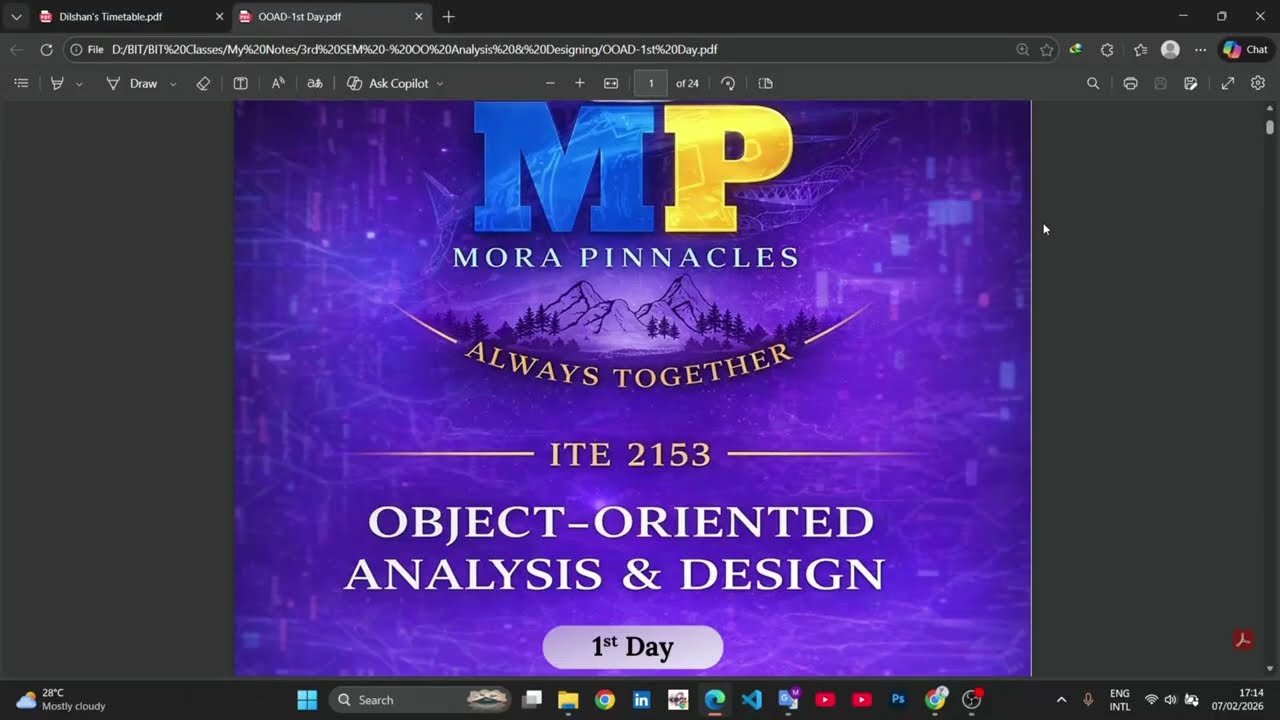The height and width of the screenshot is (720, 1280).
Task: Open the Copilot Chat button
Action: click(x=1245, y=49)
